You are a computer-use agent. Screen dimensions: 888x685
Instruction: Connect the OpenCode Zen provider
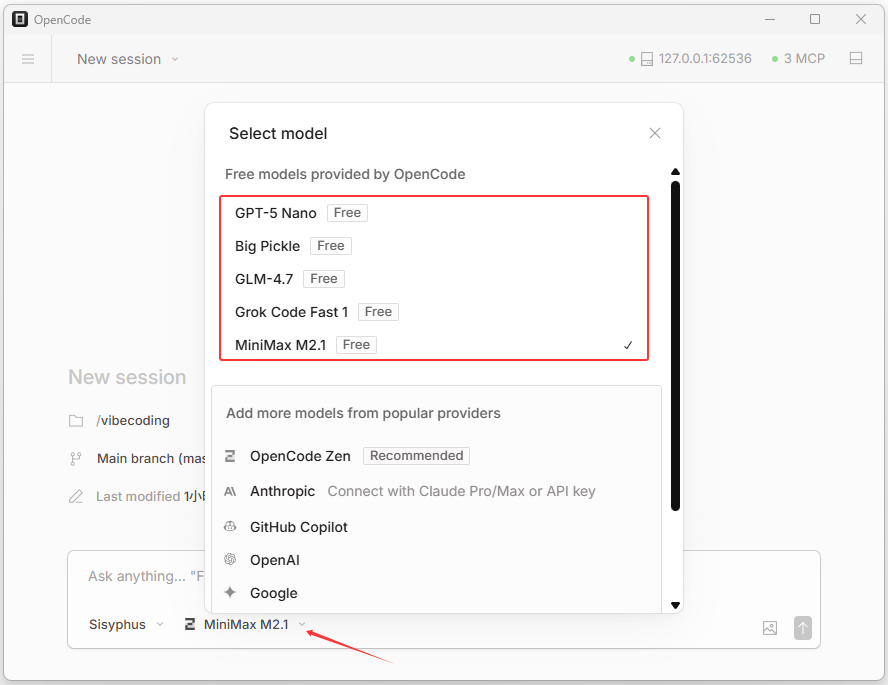click(300, 456)
